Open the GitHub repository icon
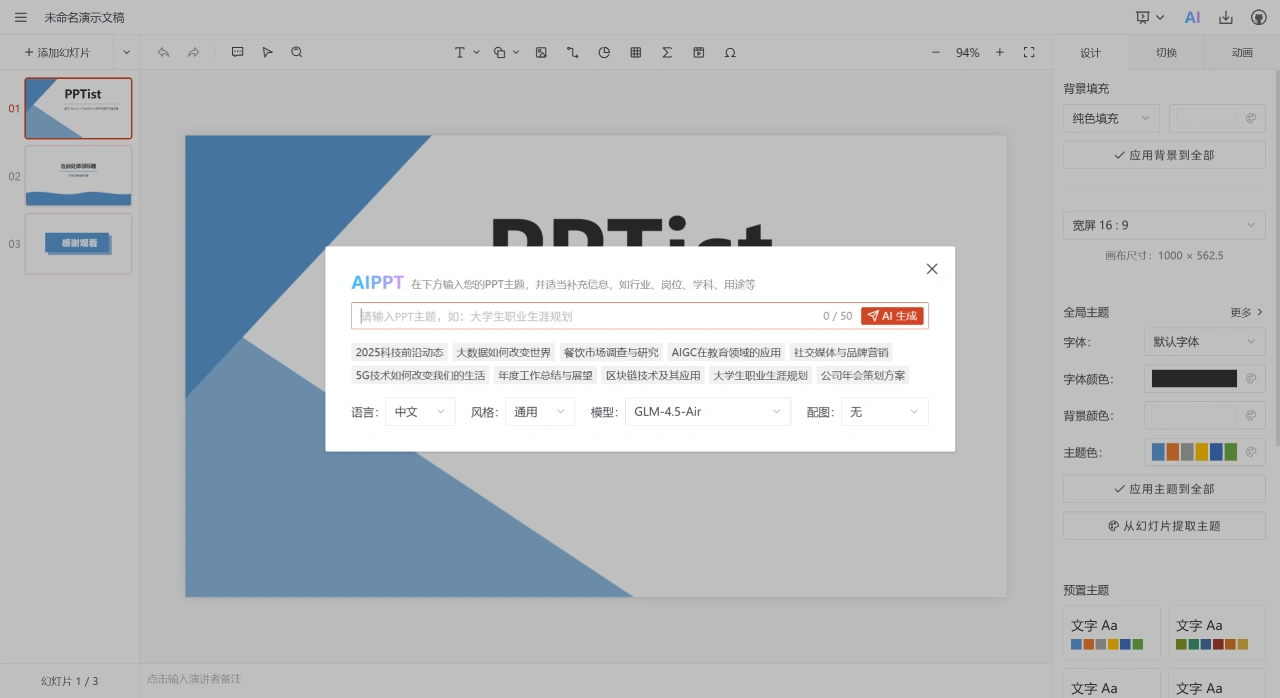Screen dimensions: 1280x698 (1258, 17)
